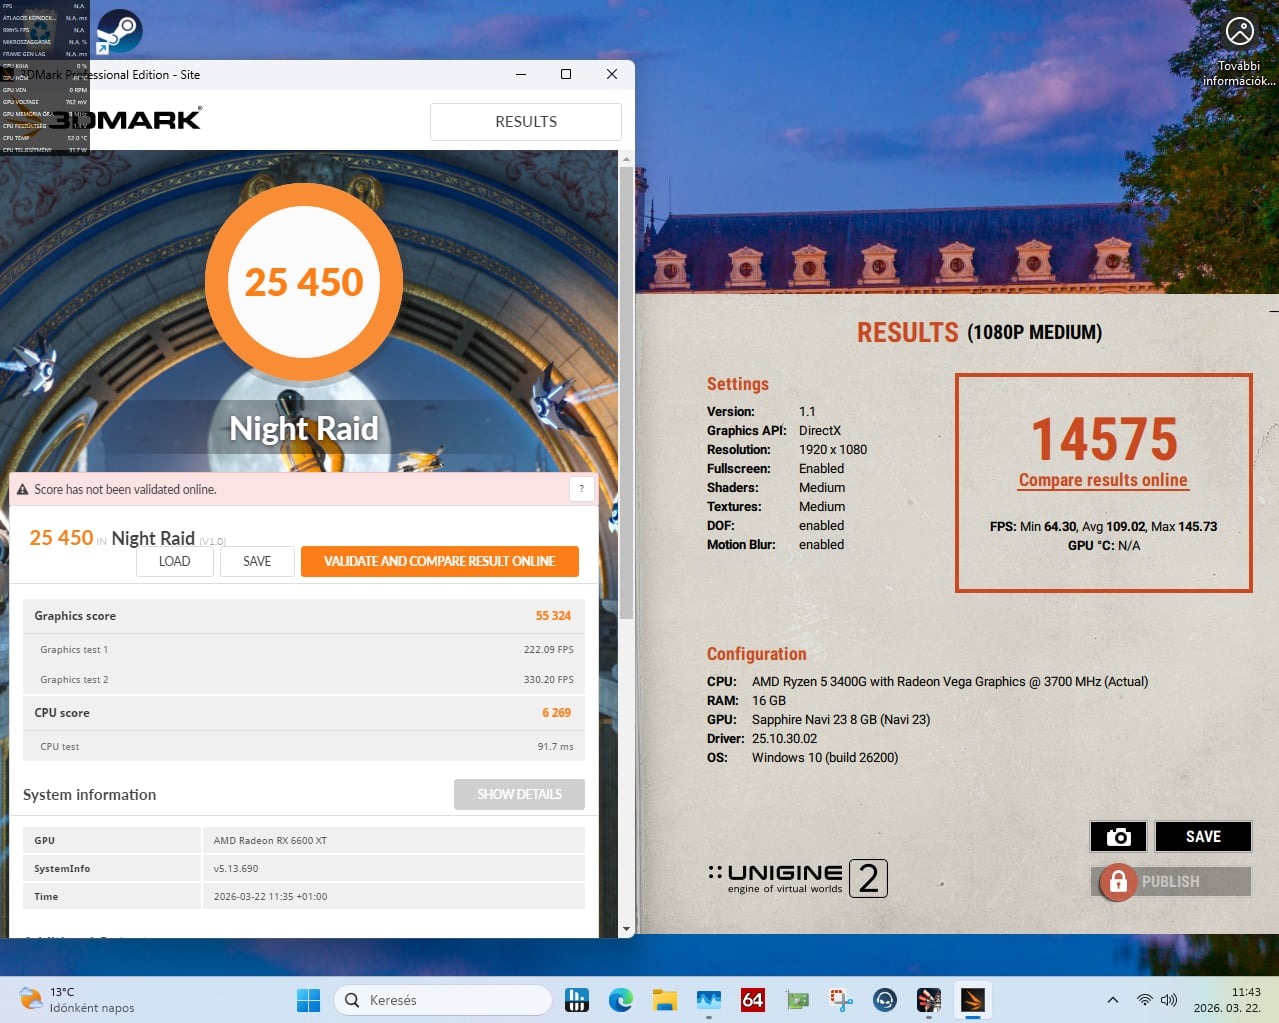This screenshot has height=1023, width=1279.
Task: Click the locked PUBLISH button in Unigine
Action: [1171, 882]
